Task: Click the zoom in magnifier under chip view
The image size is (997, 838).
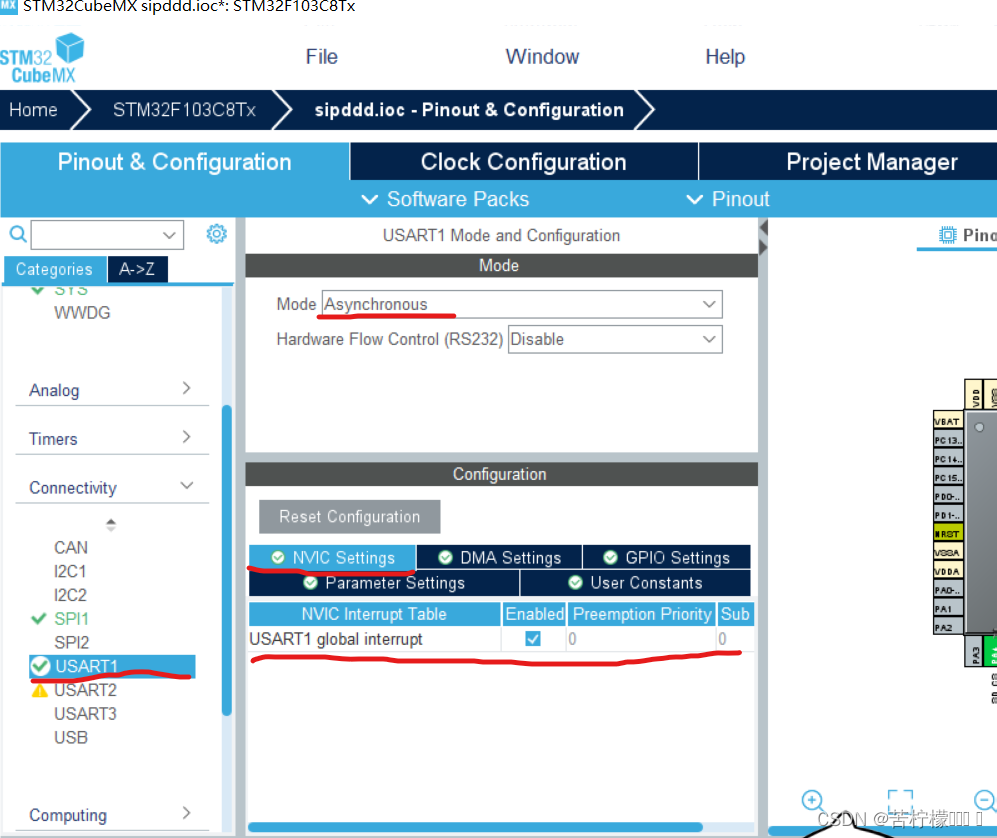Action: pos(813,800)
